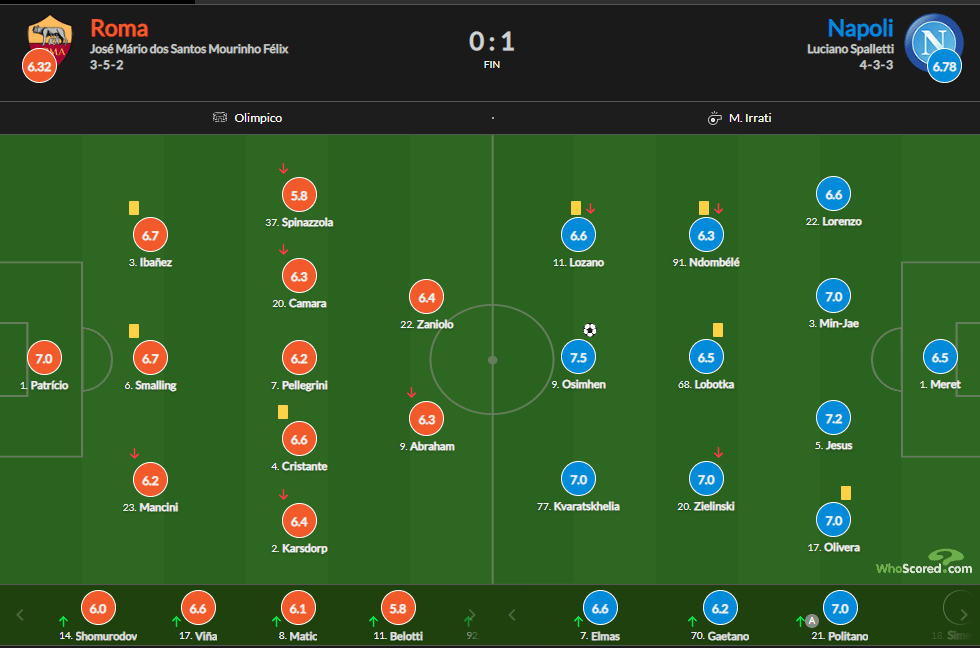Screen dimensions: 980x648
Task: Click Osimhen's goal ball icon
Action: [590, 330]
